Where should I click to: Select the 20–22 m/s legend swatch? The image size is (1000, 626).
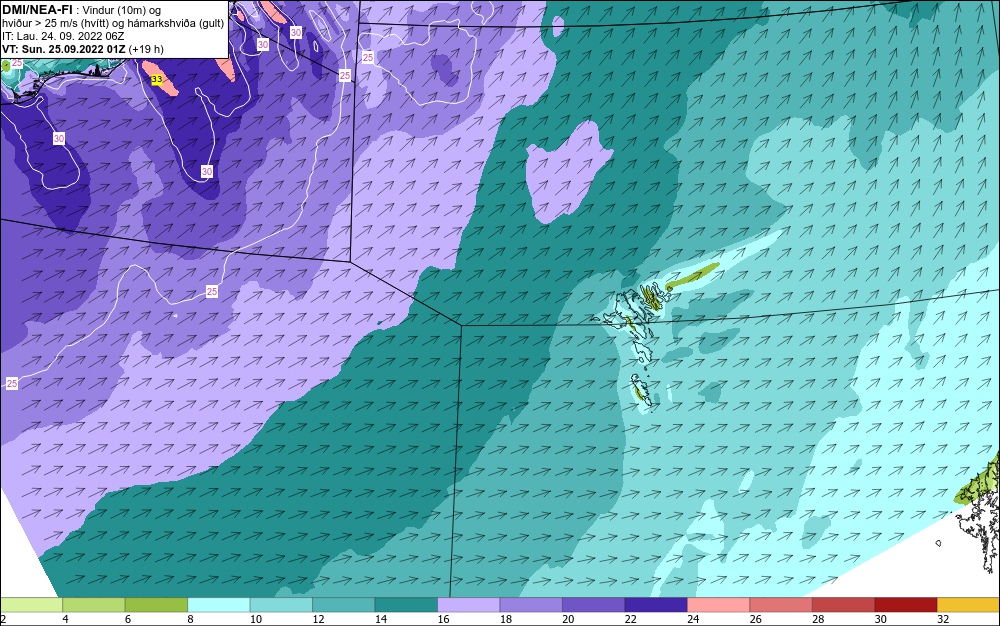click(594, 605)
